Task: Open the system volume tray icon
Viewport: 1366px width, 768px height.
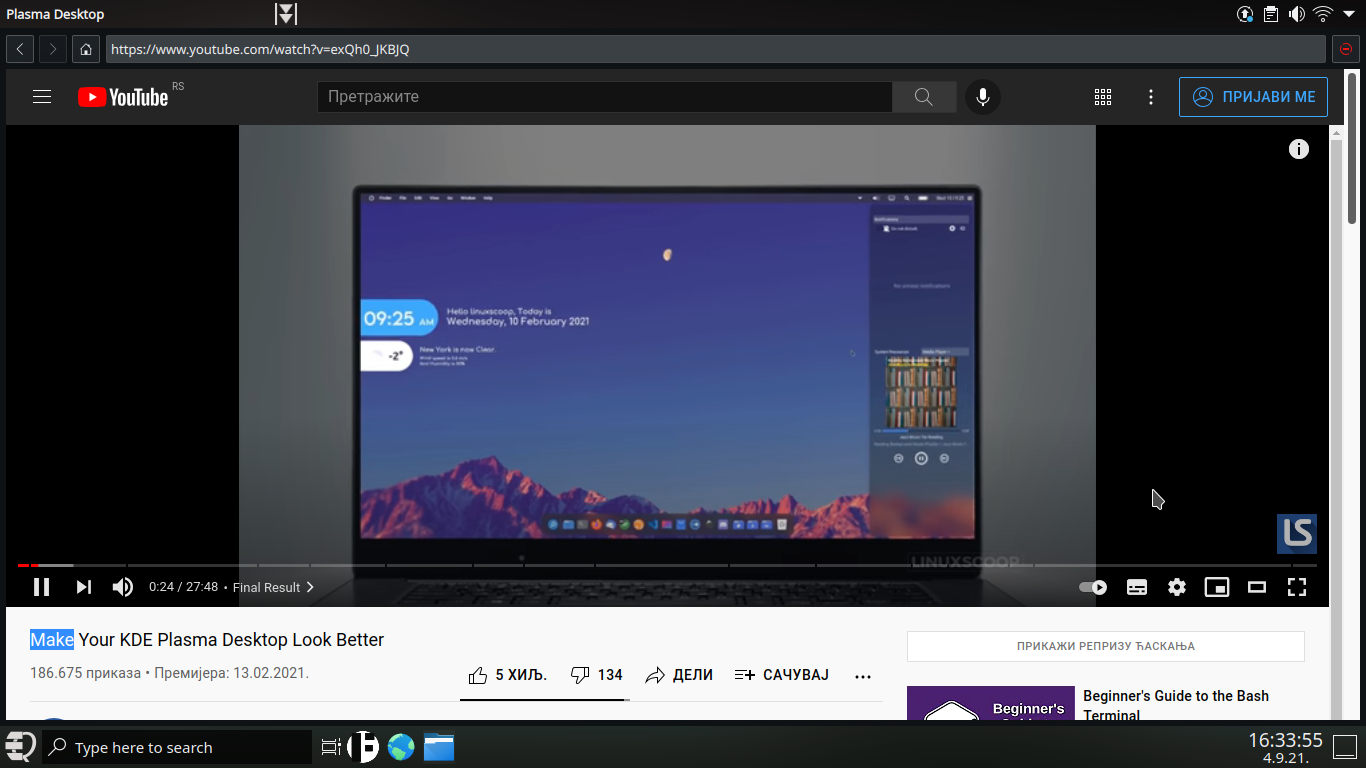Action: [x=1297, y=14]
